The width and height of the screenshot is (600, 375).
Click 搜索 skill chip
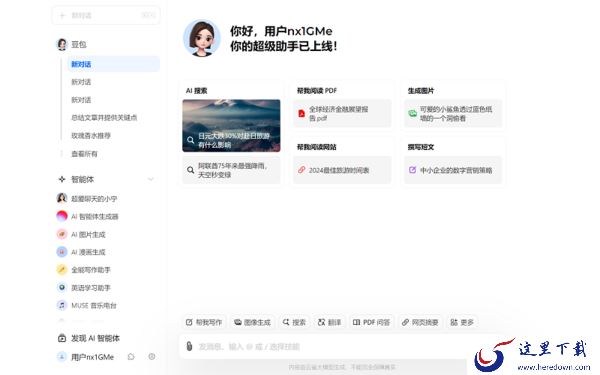pos(294,322)
